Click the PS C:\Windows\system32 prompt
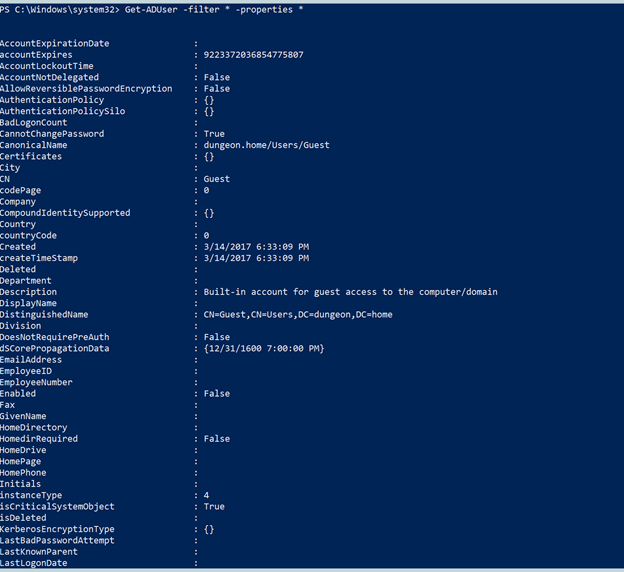This screenshot has width=624, height=572. (x=60, y=10)
